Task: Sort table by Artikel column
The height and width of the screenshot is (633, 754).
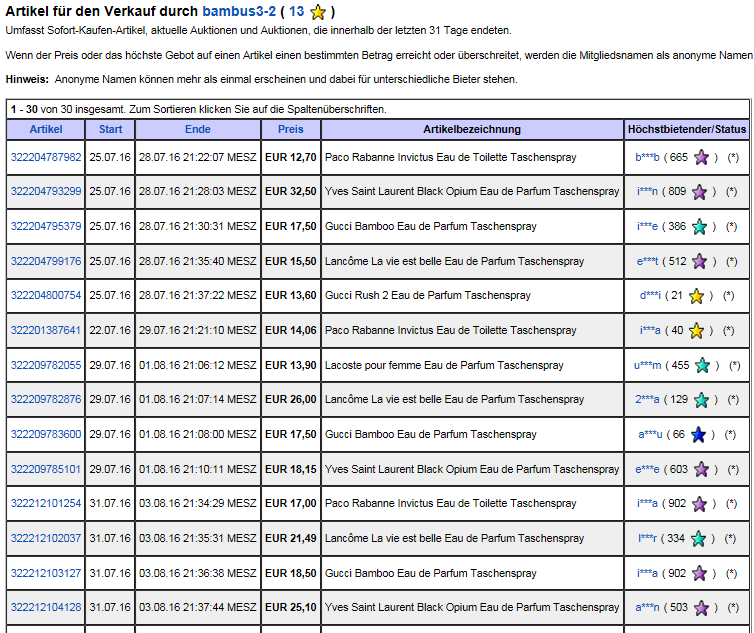Action: click(46, 129)
